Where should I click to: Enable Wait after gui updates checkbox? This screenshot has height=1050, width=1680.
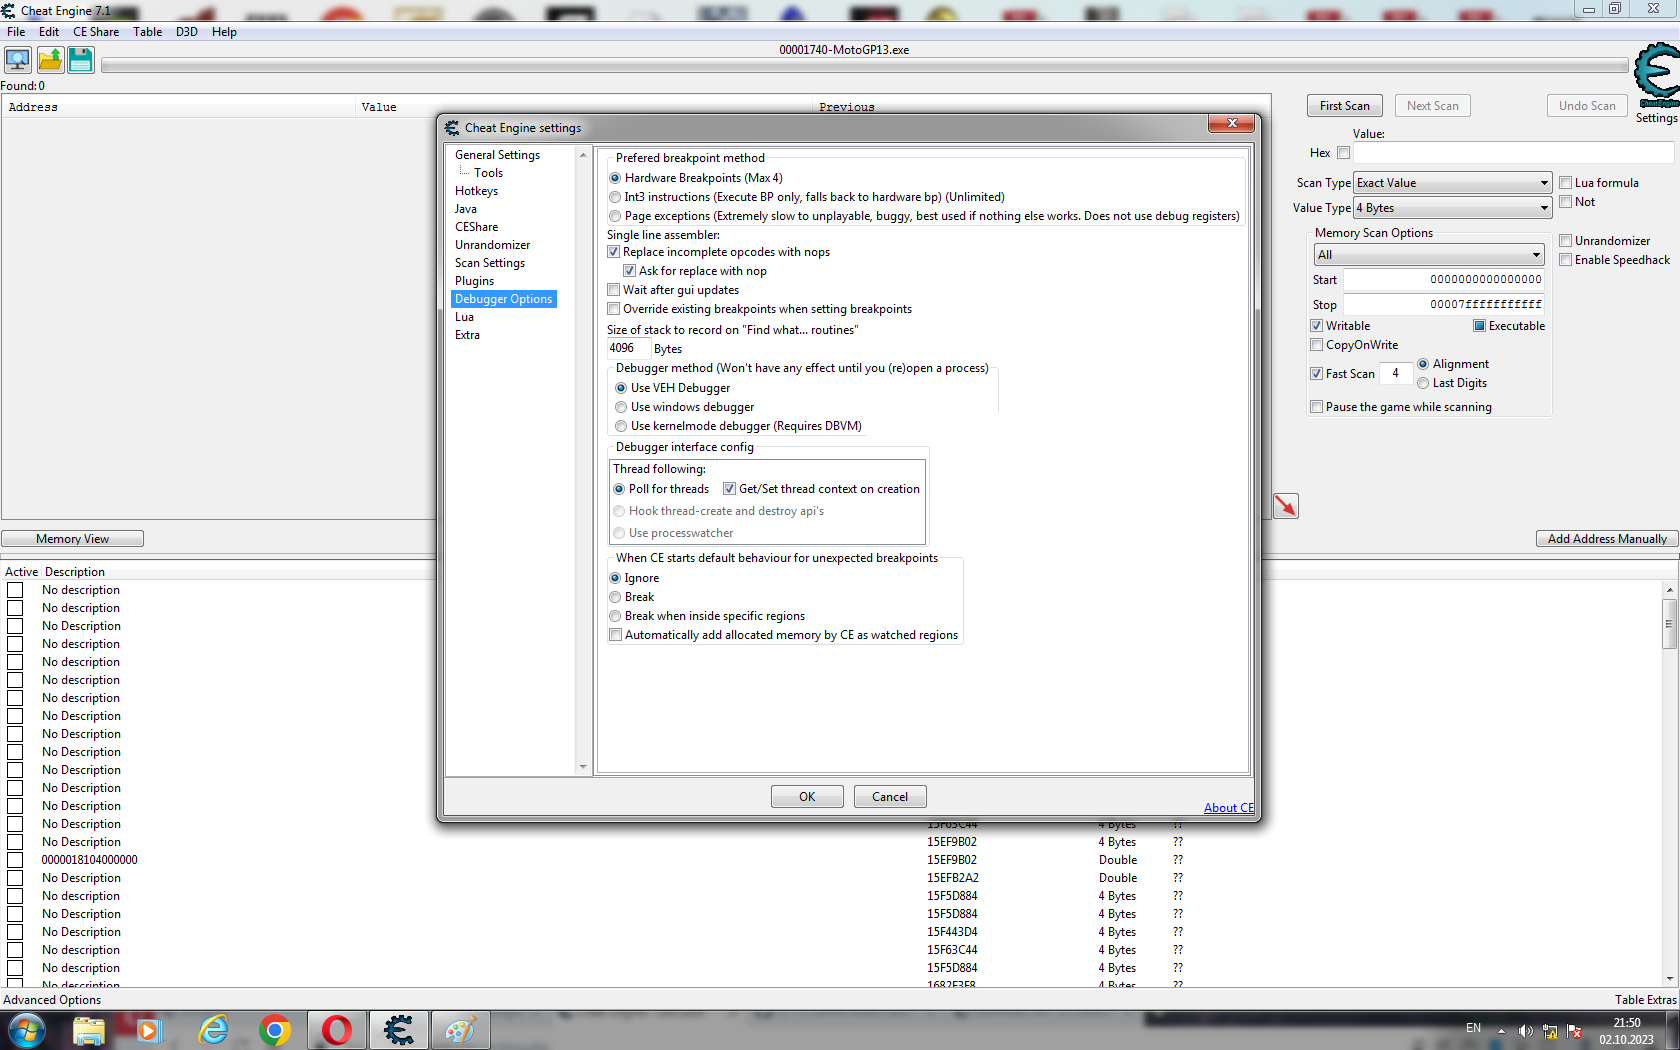point(614,290)
